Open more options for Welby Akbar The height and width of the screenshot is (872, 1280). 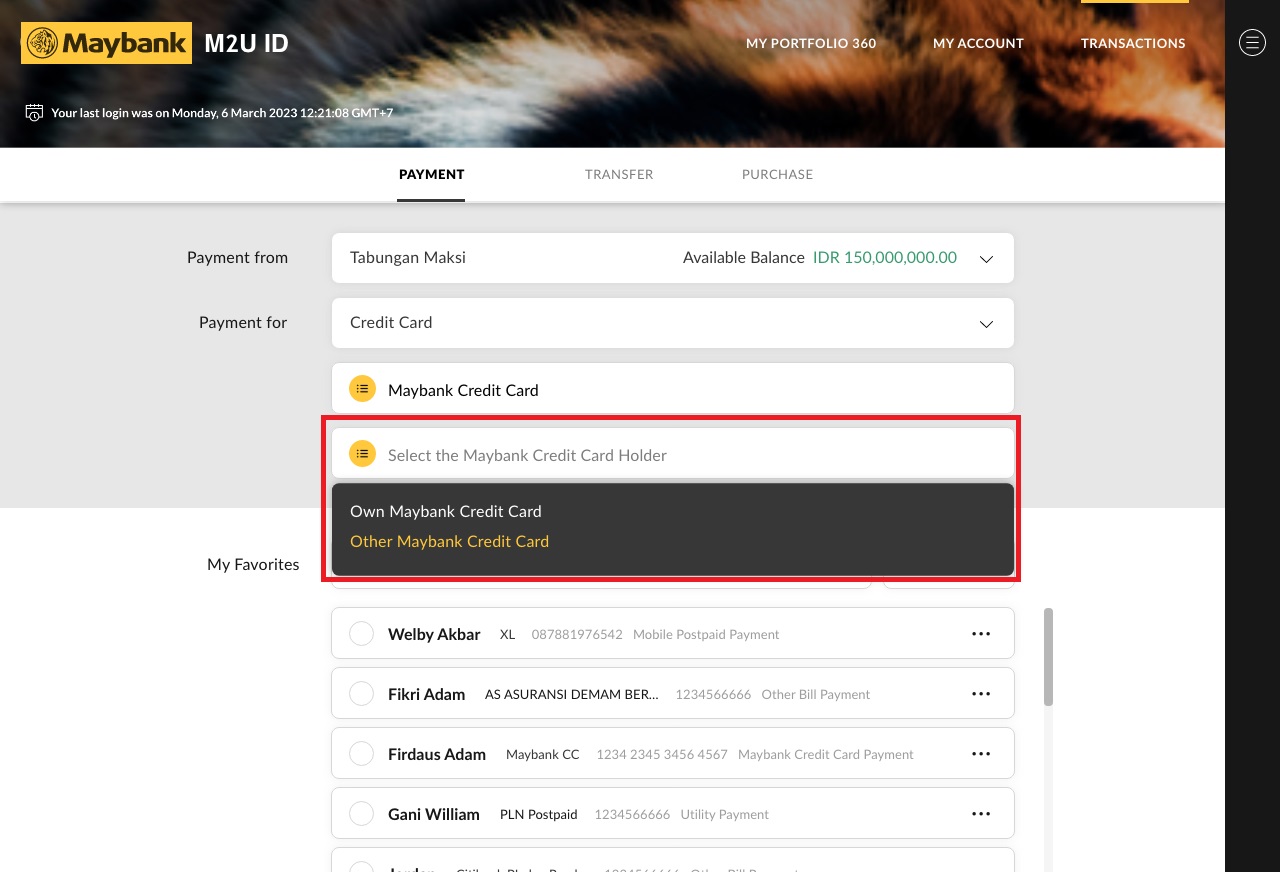[981, 634]
